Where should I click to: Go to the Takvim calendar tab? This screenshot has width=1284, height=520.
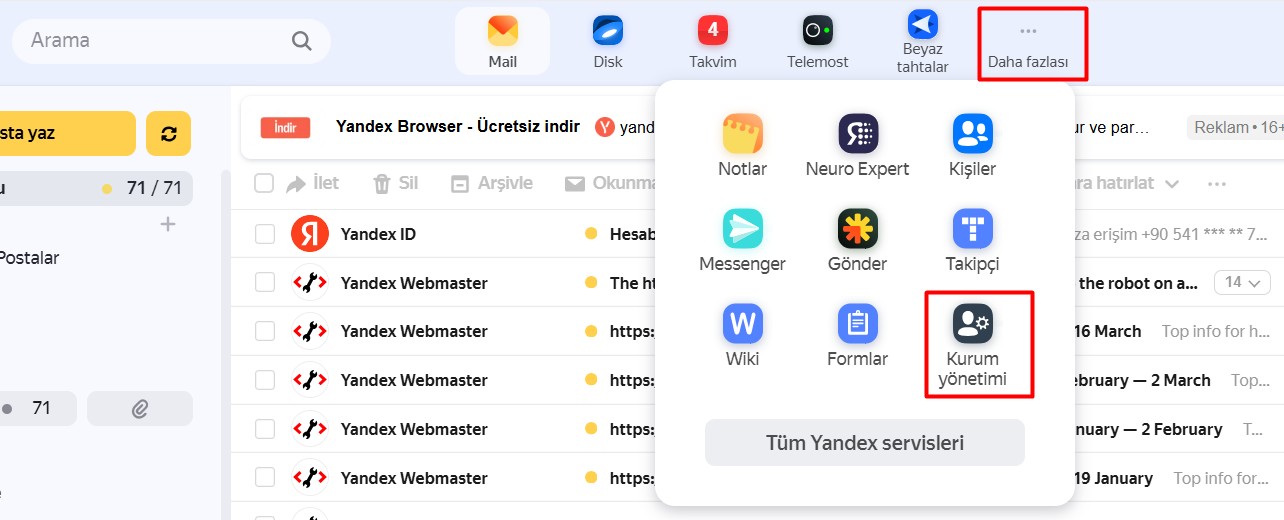(712, 42)
